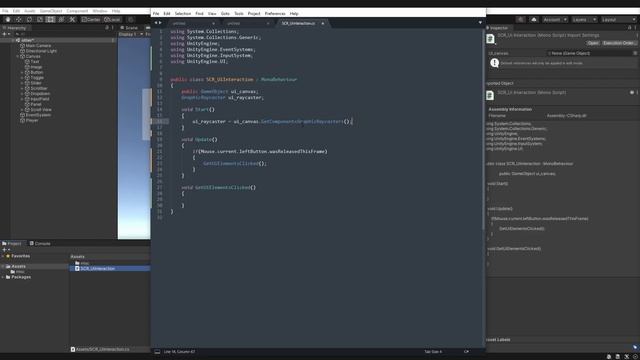Screen dimensions: 640x360
Task: Click Tab Size 4 in Sublime status bar
Action: click(x=433, y=351)
